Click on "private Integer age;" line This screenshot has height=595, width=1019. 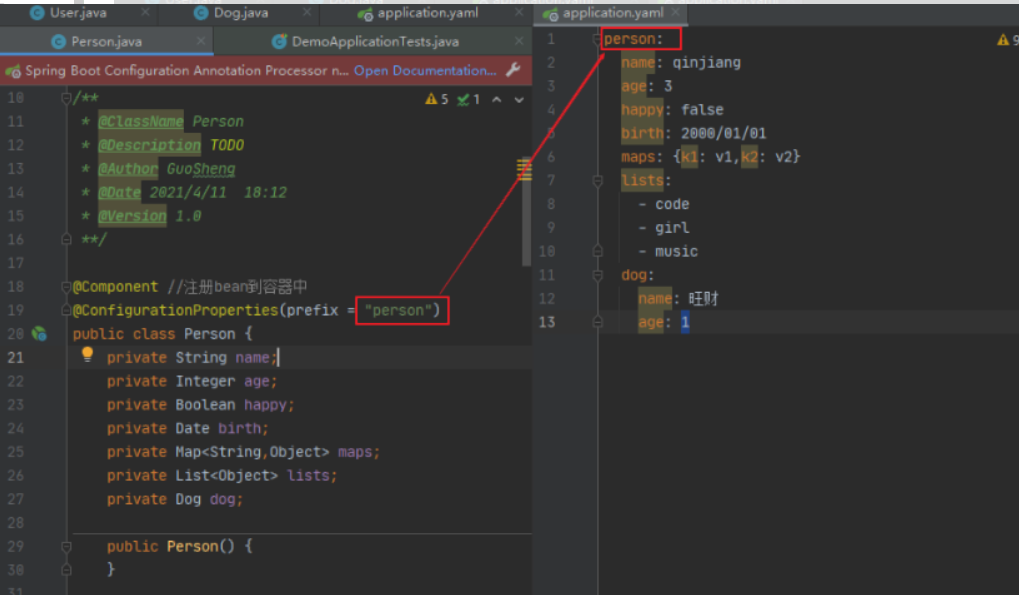click(192, 381)
